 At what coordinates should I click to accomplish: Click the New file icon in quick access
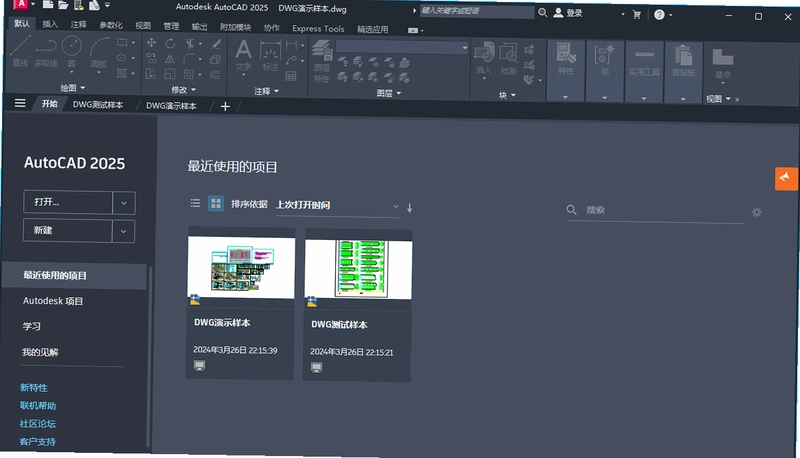click(47, 5)
